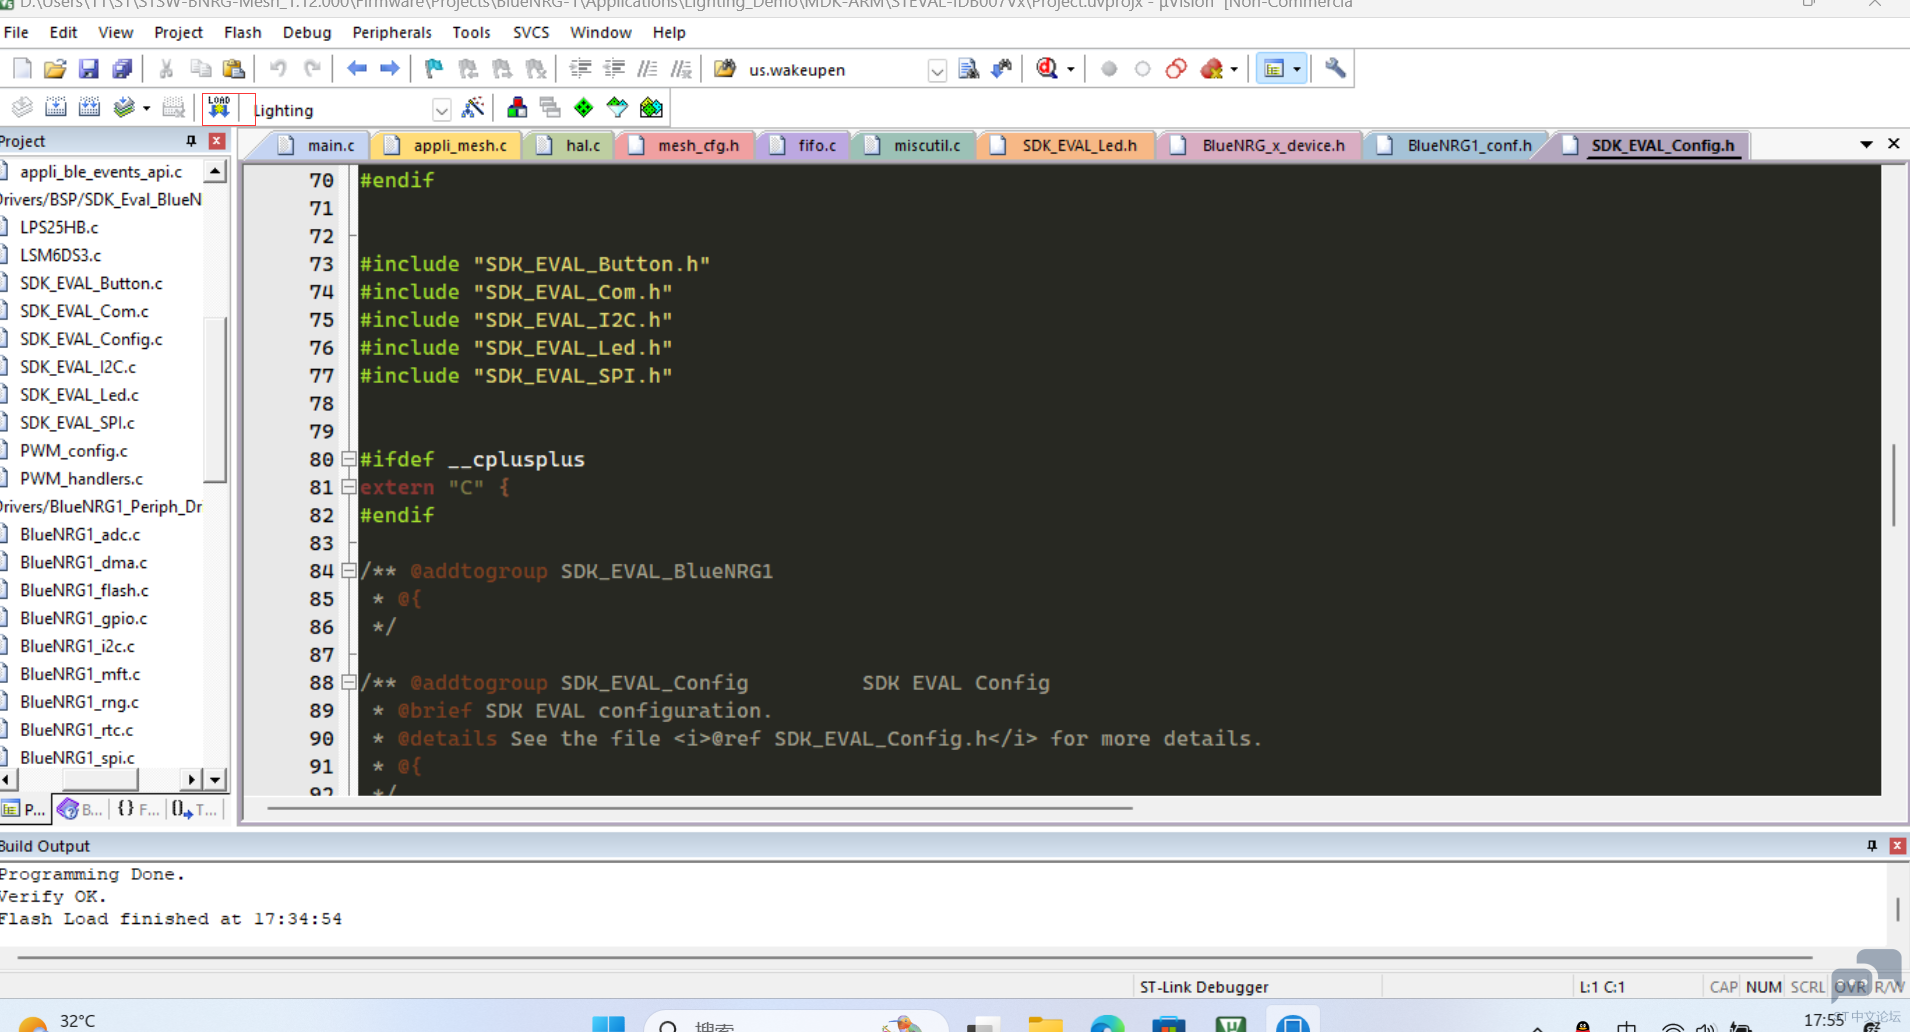Screen dimensions: 1910x1032
Task: Insert a bookmark with the flag icon
Action: coord(434,69)
